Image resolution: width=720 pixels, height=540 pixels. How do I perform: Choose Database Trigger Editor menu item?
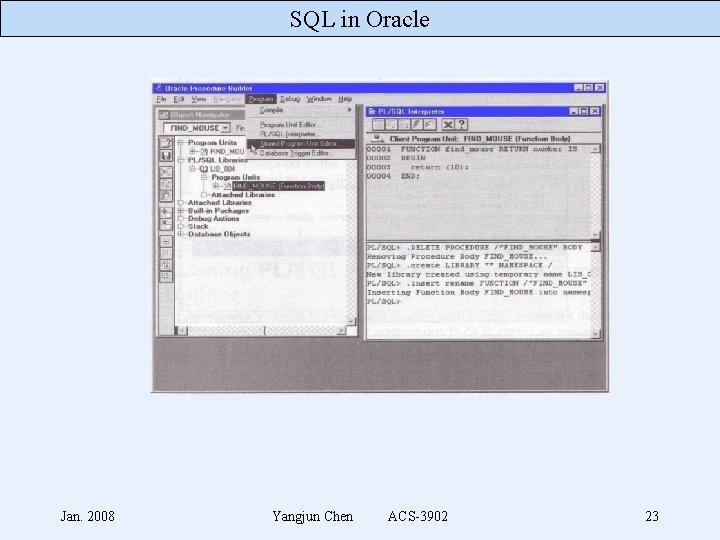[x=301, y=153]
